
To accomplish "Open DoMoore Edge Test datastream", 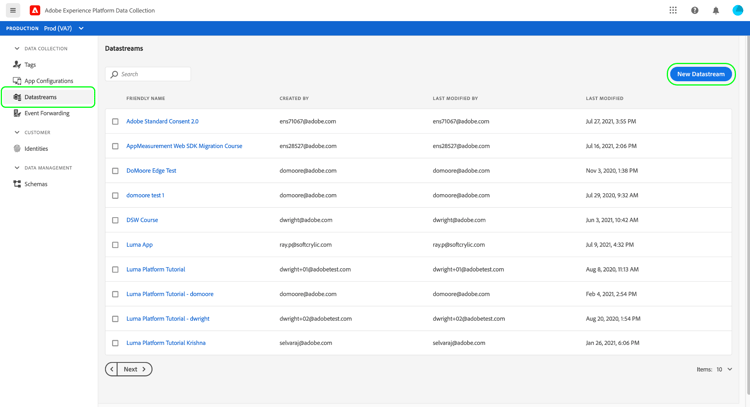I will coord(151,171).
